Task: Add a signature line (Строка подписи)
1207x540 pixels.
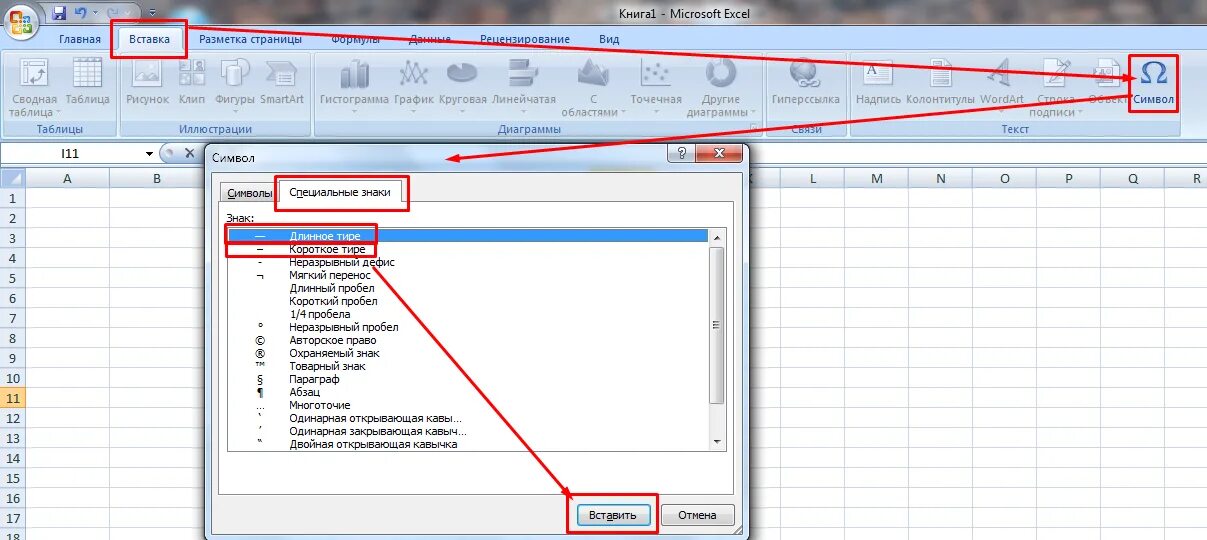Action: point(1056,90)
